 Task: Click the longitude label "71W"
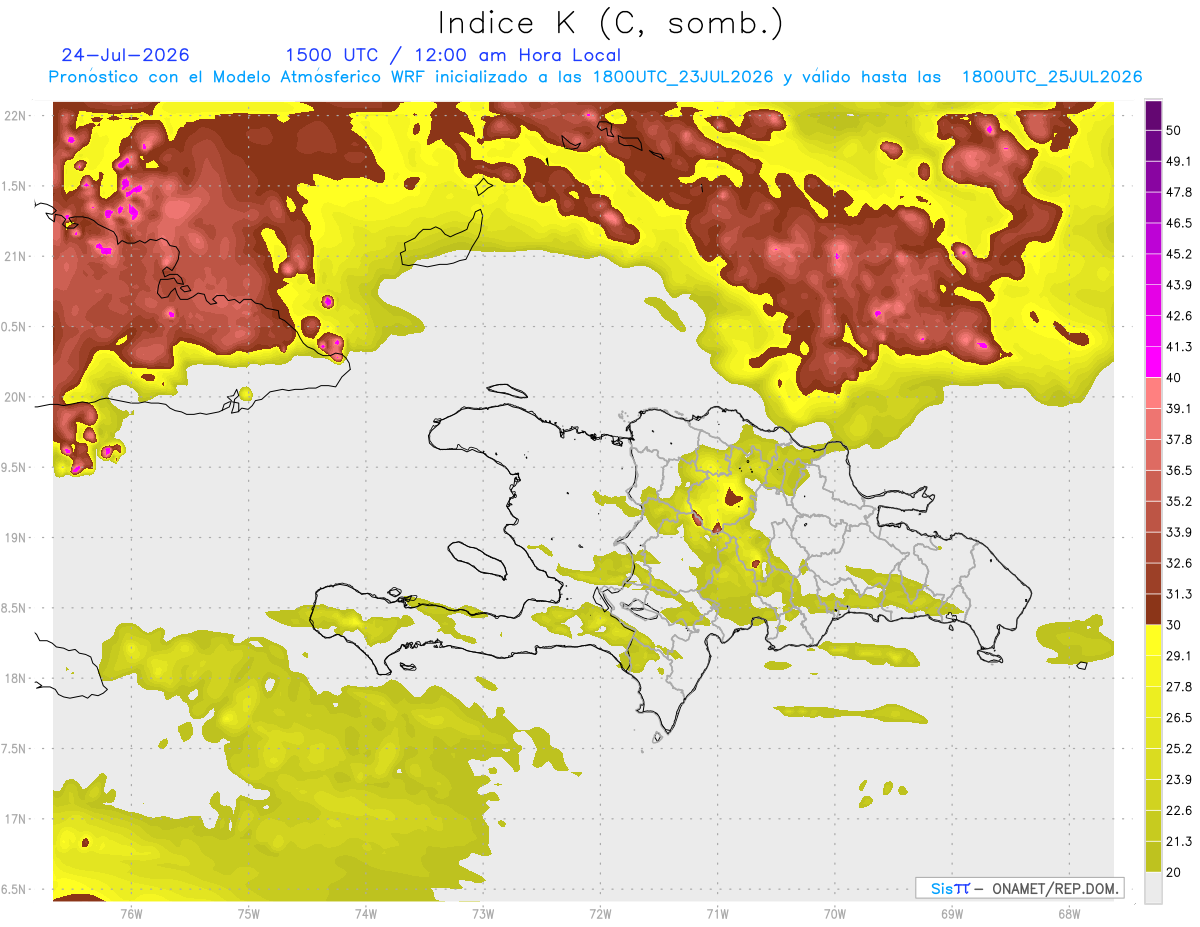717,914
